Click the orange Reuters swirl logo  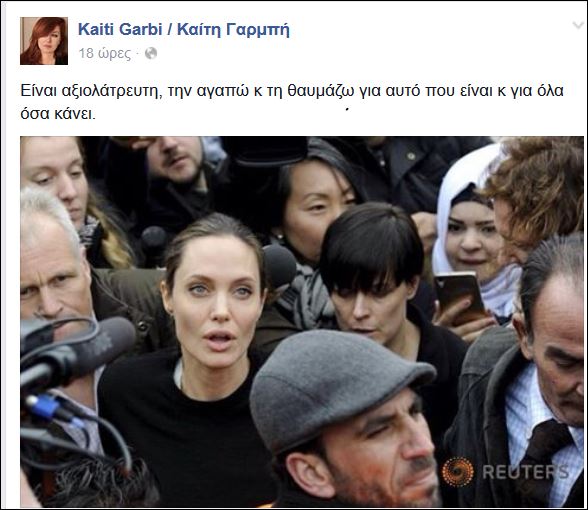[x=458, y=472]
